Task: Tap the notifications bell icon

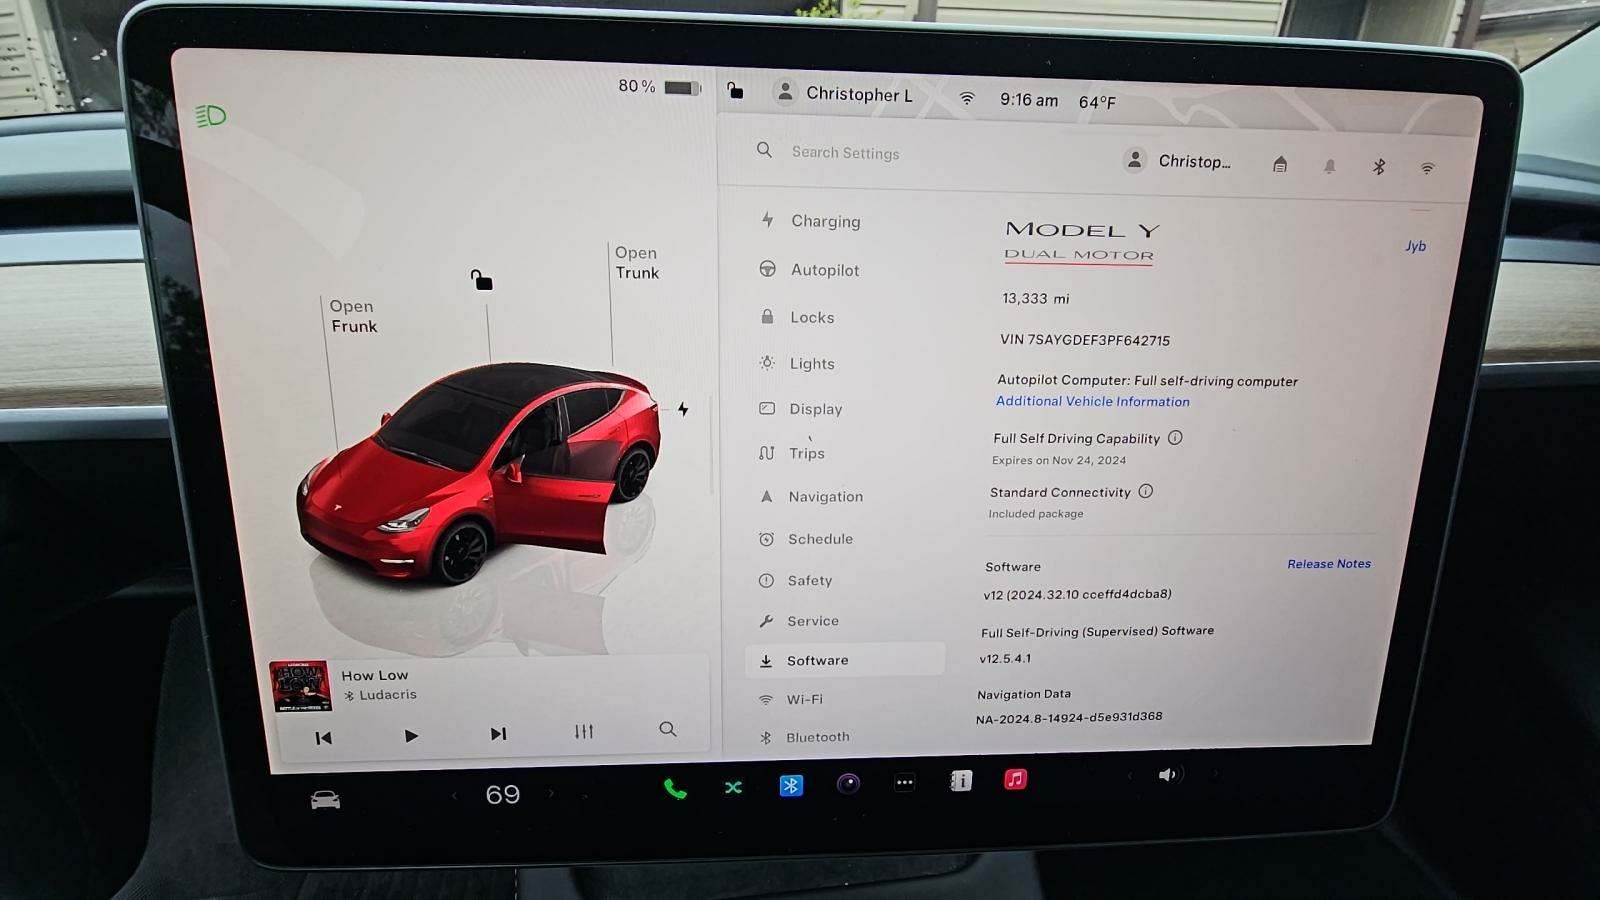Action: [x=1329, y=167]
